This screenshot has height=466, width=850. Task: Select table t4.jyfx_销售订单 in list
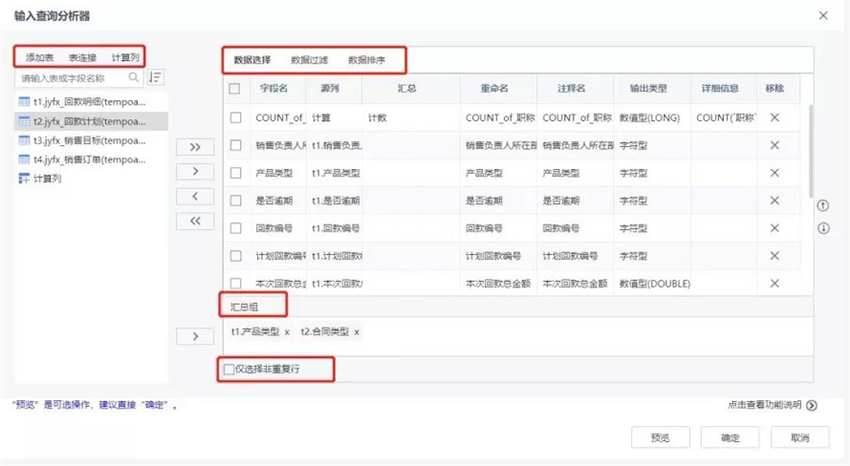click(91, 159)
